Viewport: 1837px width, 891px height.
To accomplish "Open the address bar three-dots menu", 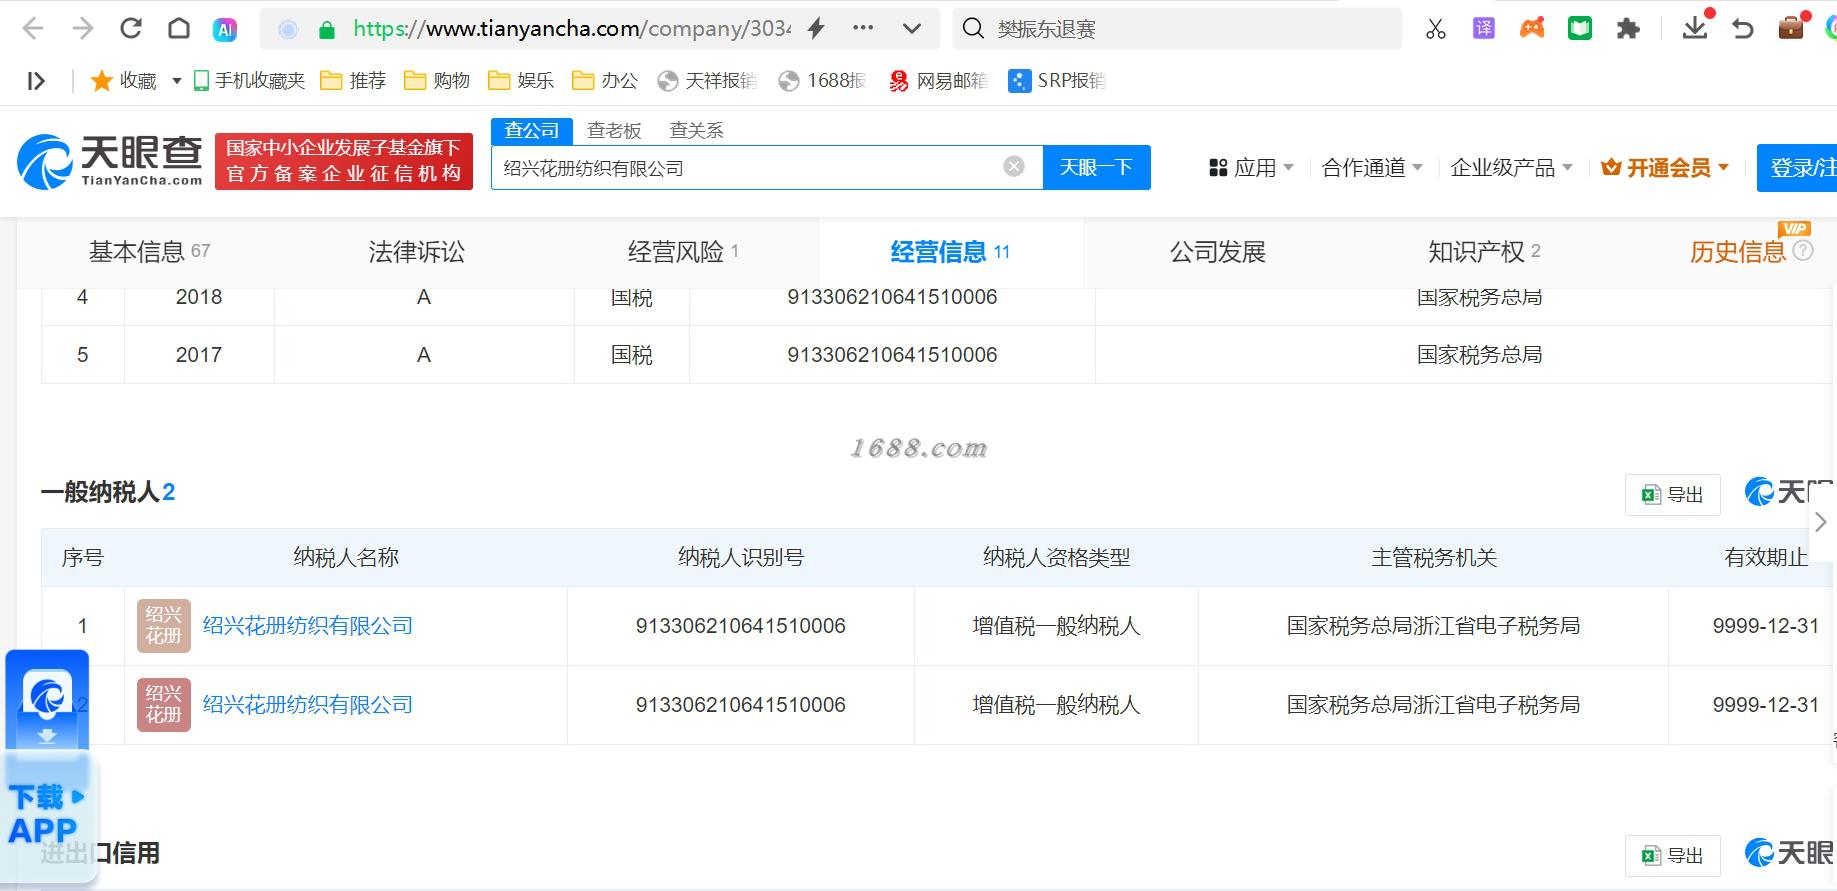I will tap(863, 29).
